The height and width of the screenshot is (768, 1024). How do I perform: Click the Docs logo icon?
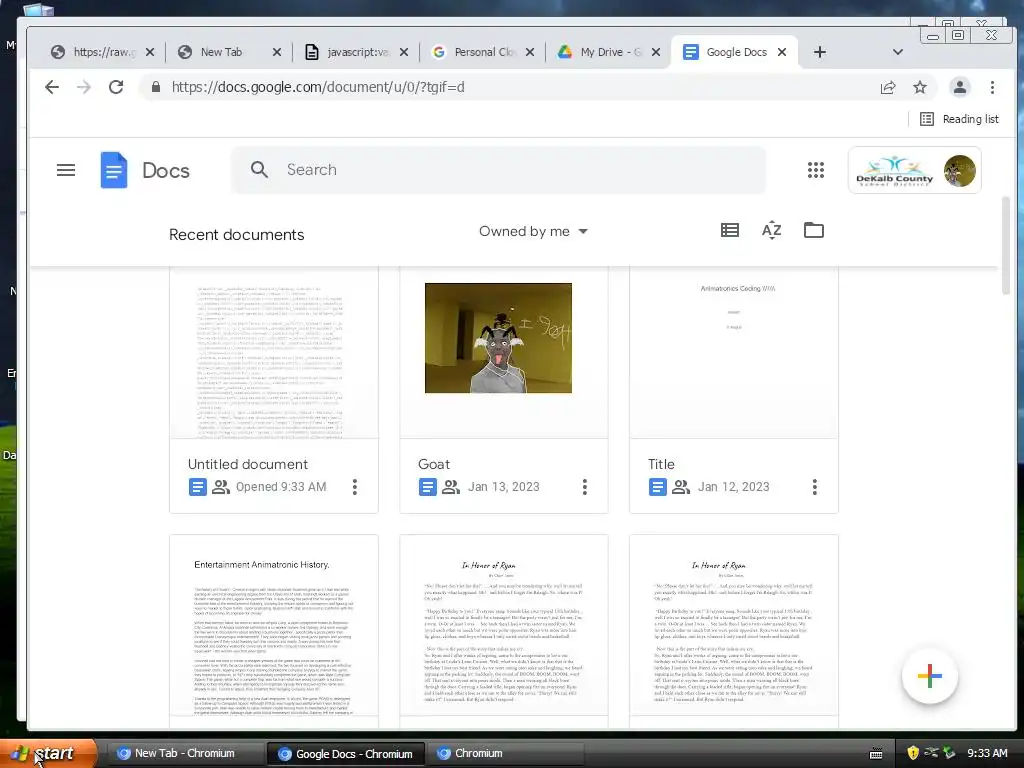[x=114, y=170]
